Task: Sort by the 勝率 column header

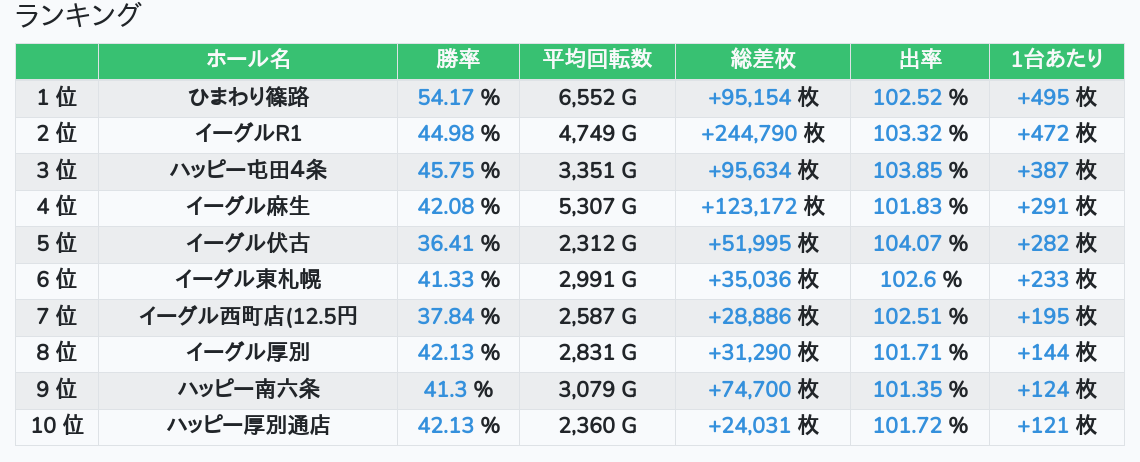Action: (x=458, y=60)
